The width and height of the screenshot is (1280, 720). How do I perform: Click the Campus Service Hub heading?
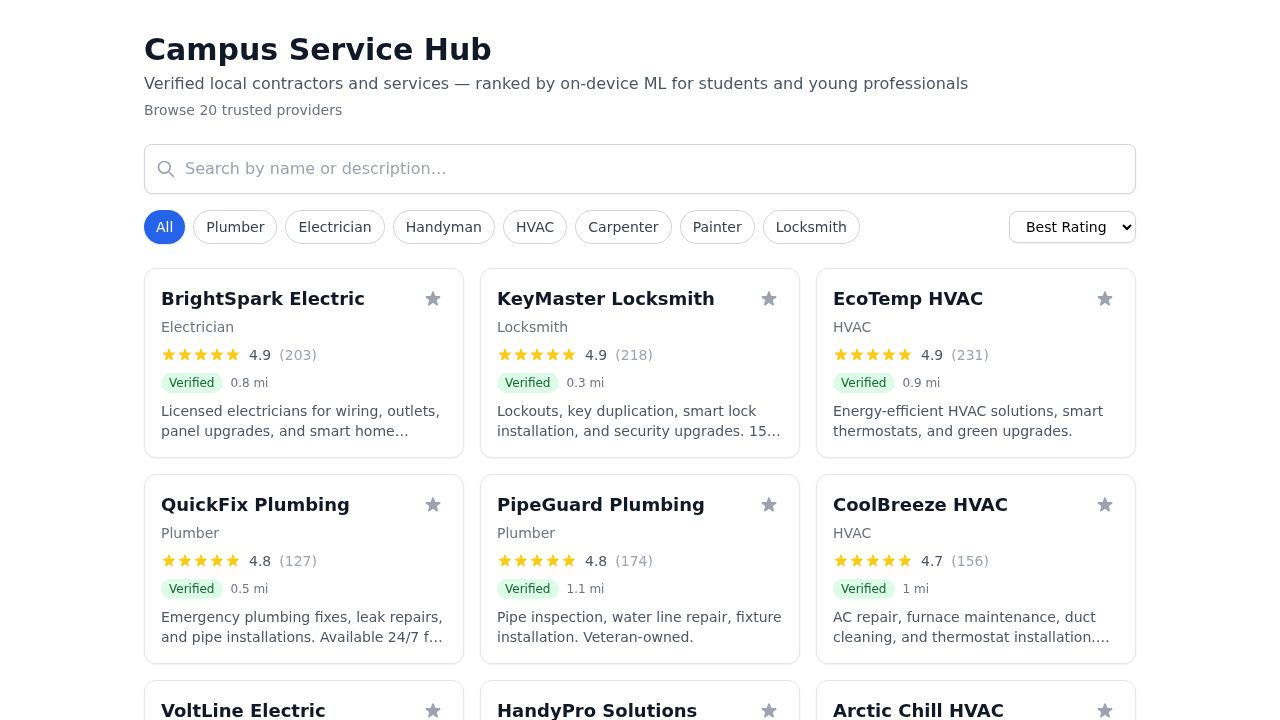point(318,50)
